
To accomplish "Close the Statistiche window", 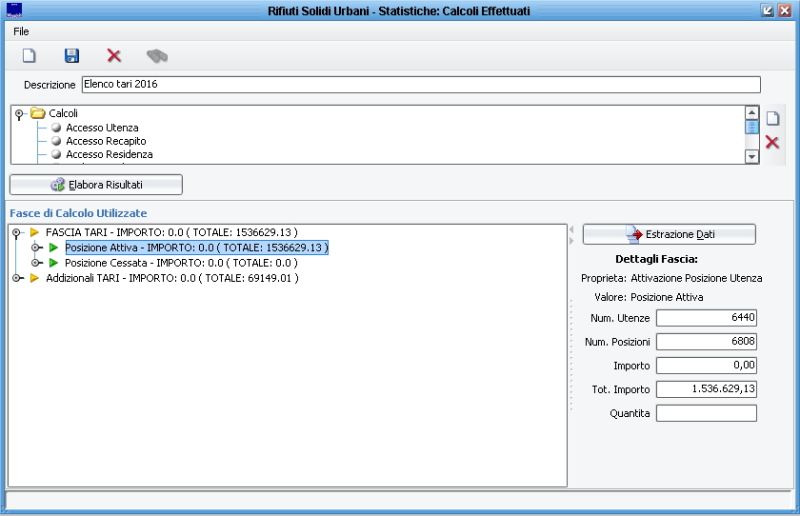I will pyautogui.click(x=785, y=10).
